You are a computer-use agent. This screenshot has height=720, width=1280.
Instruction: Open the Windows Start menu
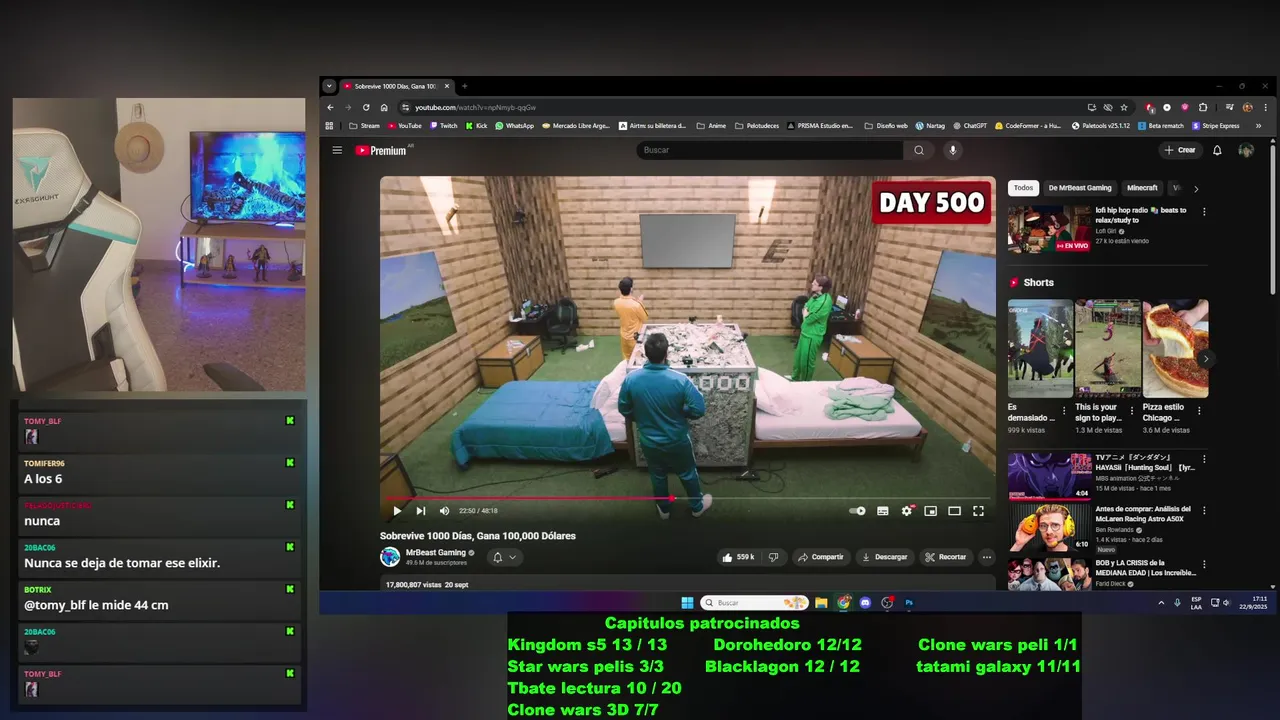(687, 603)
